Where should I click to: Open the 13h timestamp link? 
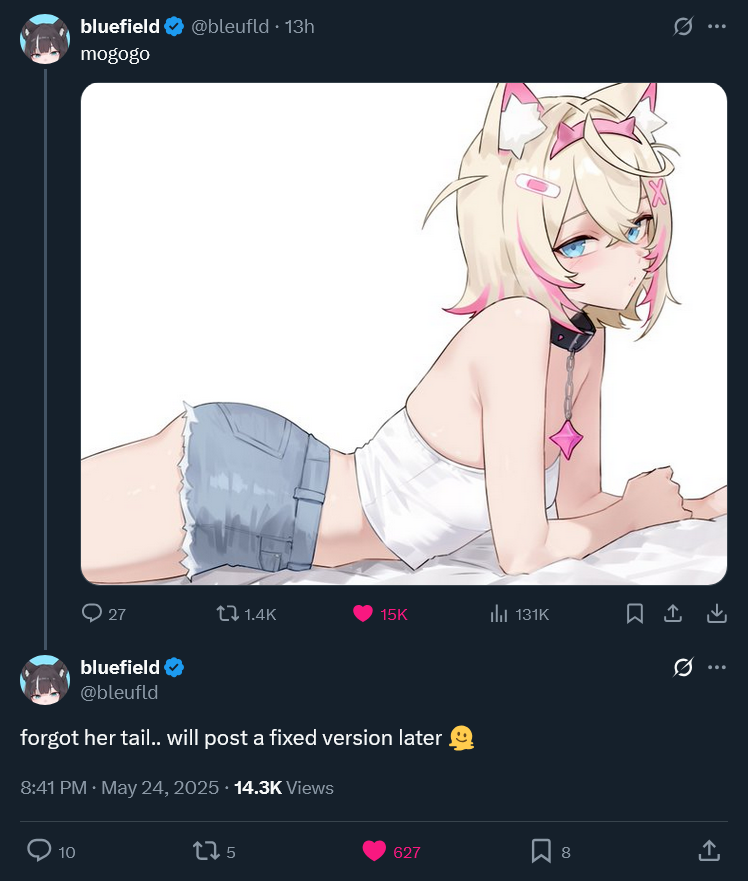pyautogui.click(x=300, y=27)
